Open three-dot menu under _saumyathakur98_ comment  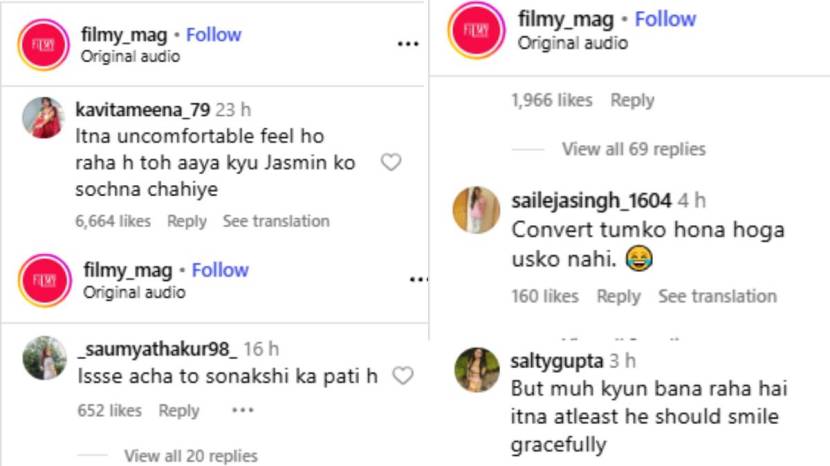[x=242, y=410]
